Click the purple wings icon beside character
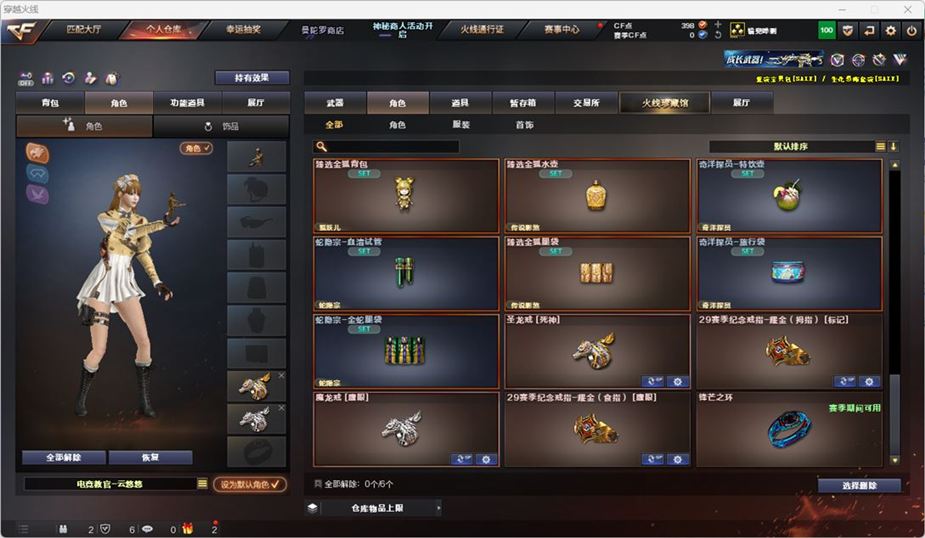 tap(37, 194)
